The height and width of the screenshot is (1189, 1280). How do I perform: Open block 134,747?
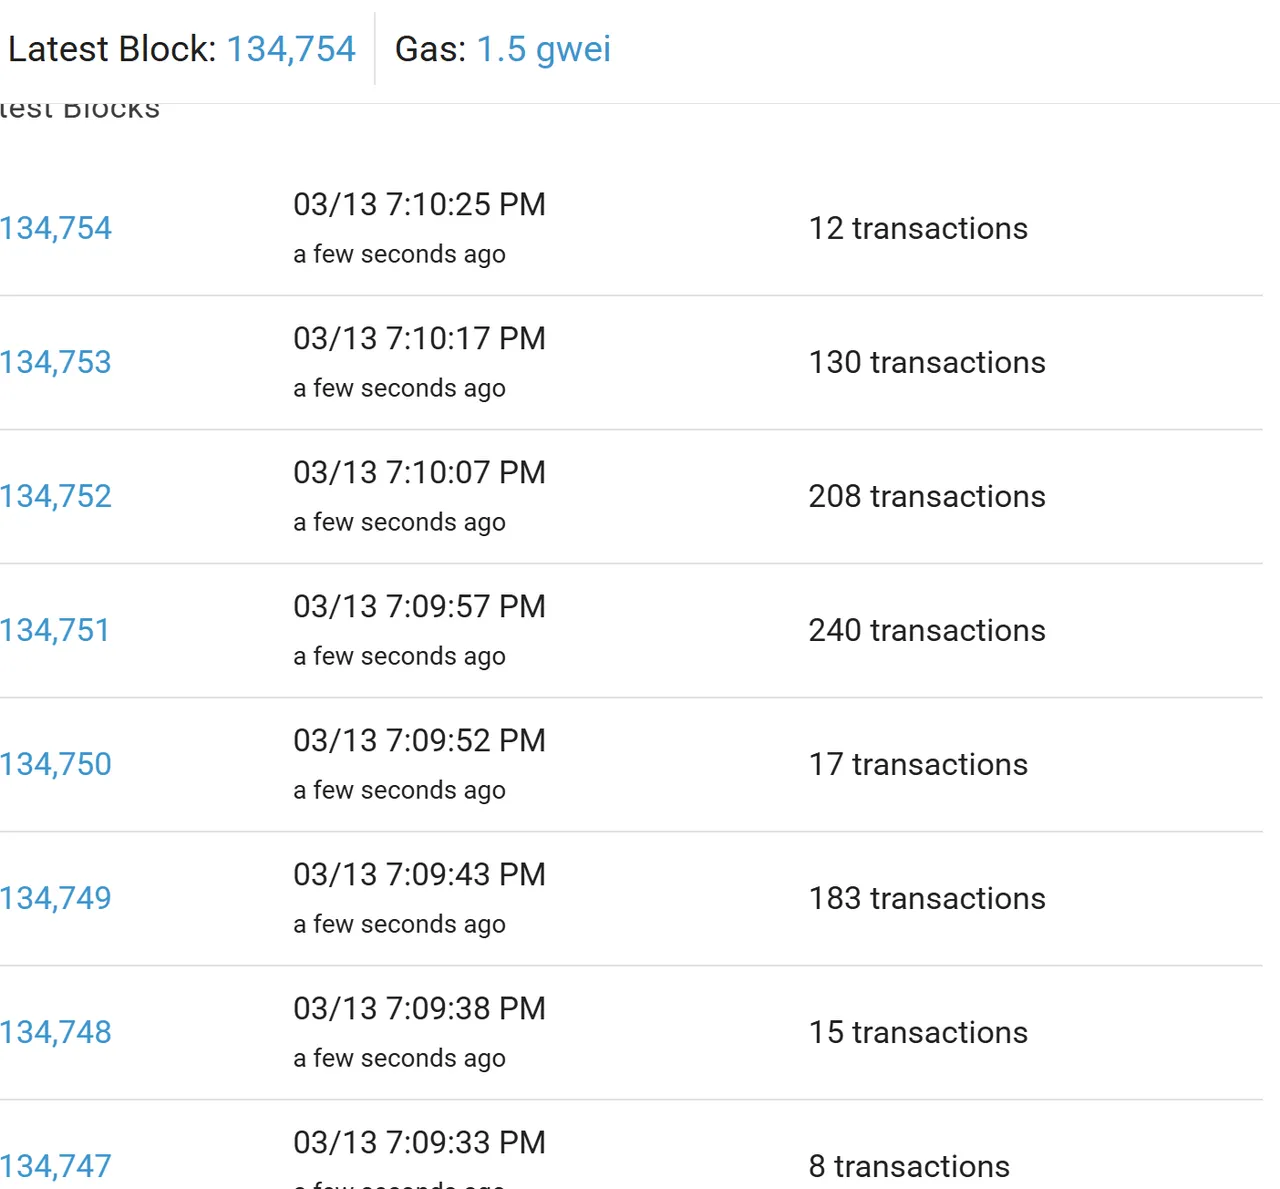(x=56, y=1166)
